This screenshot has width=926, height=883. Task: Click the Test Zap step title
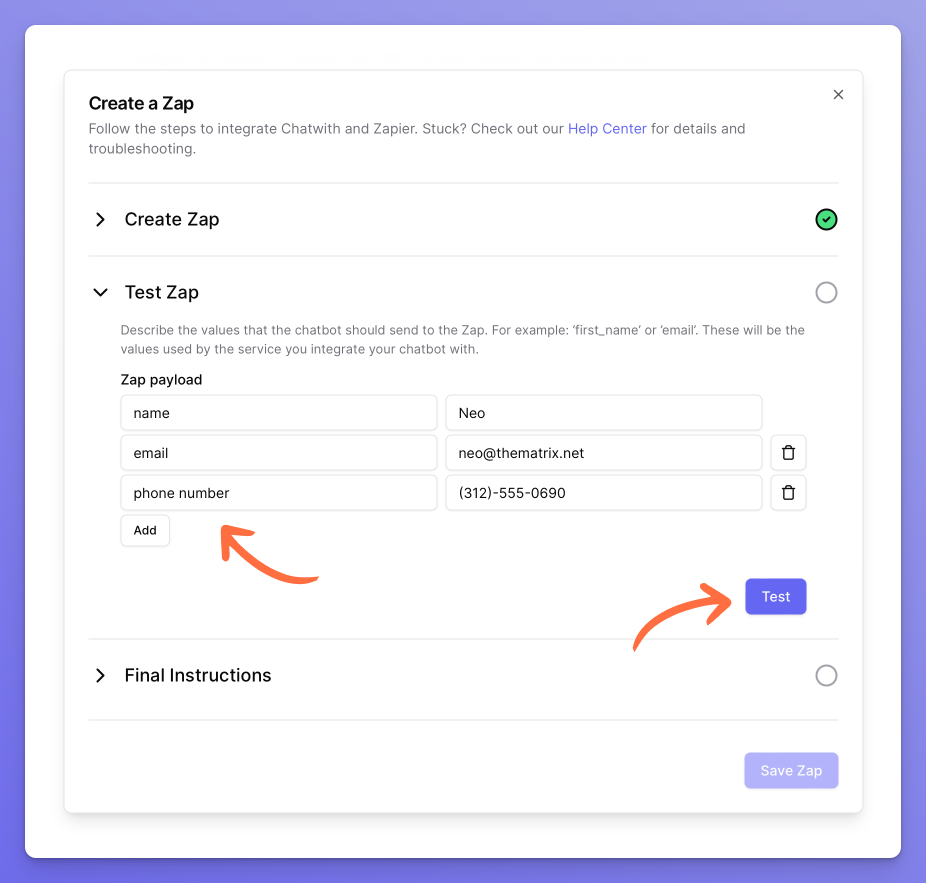(162, 293)
